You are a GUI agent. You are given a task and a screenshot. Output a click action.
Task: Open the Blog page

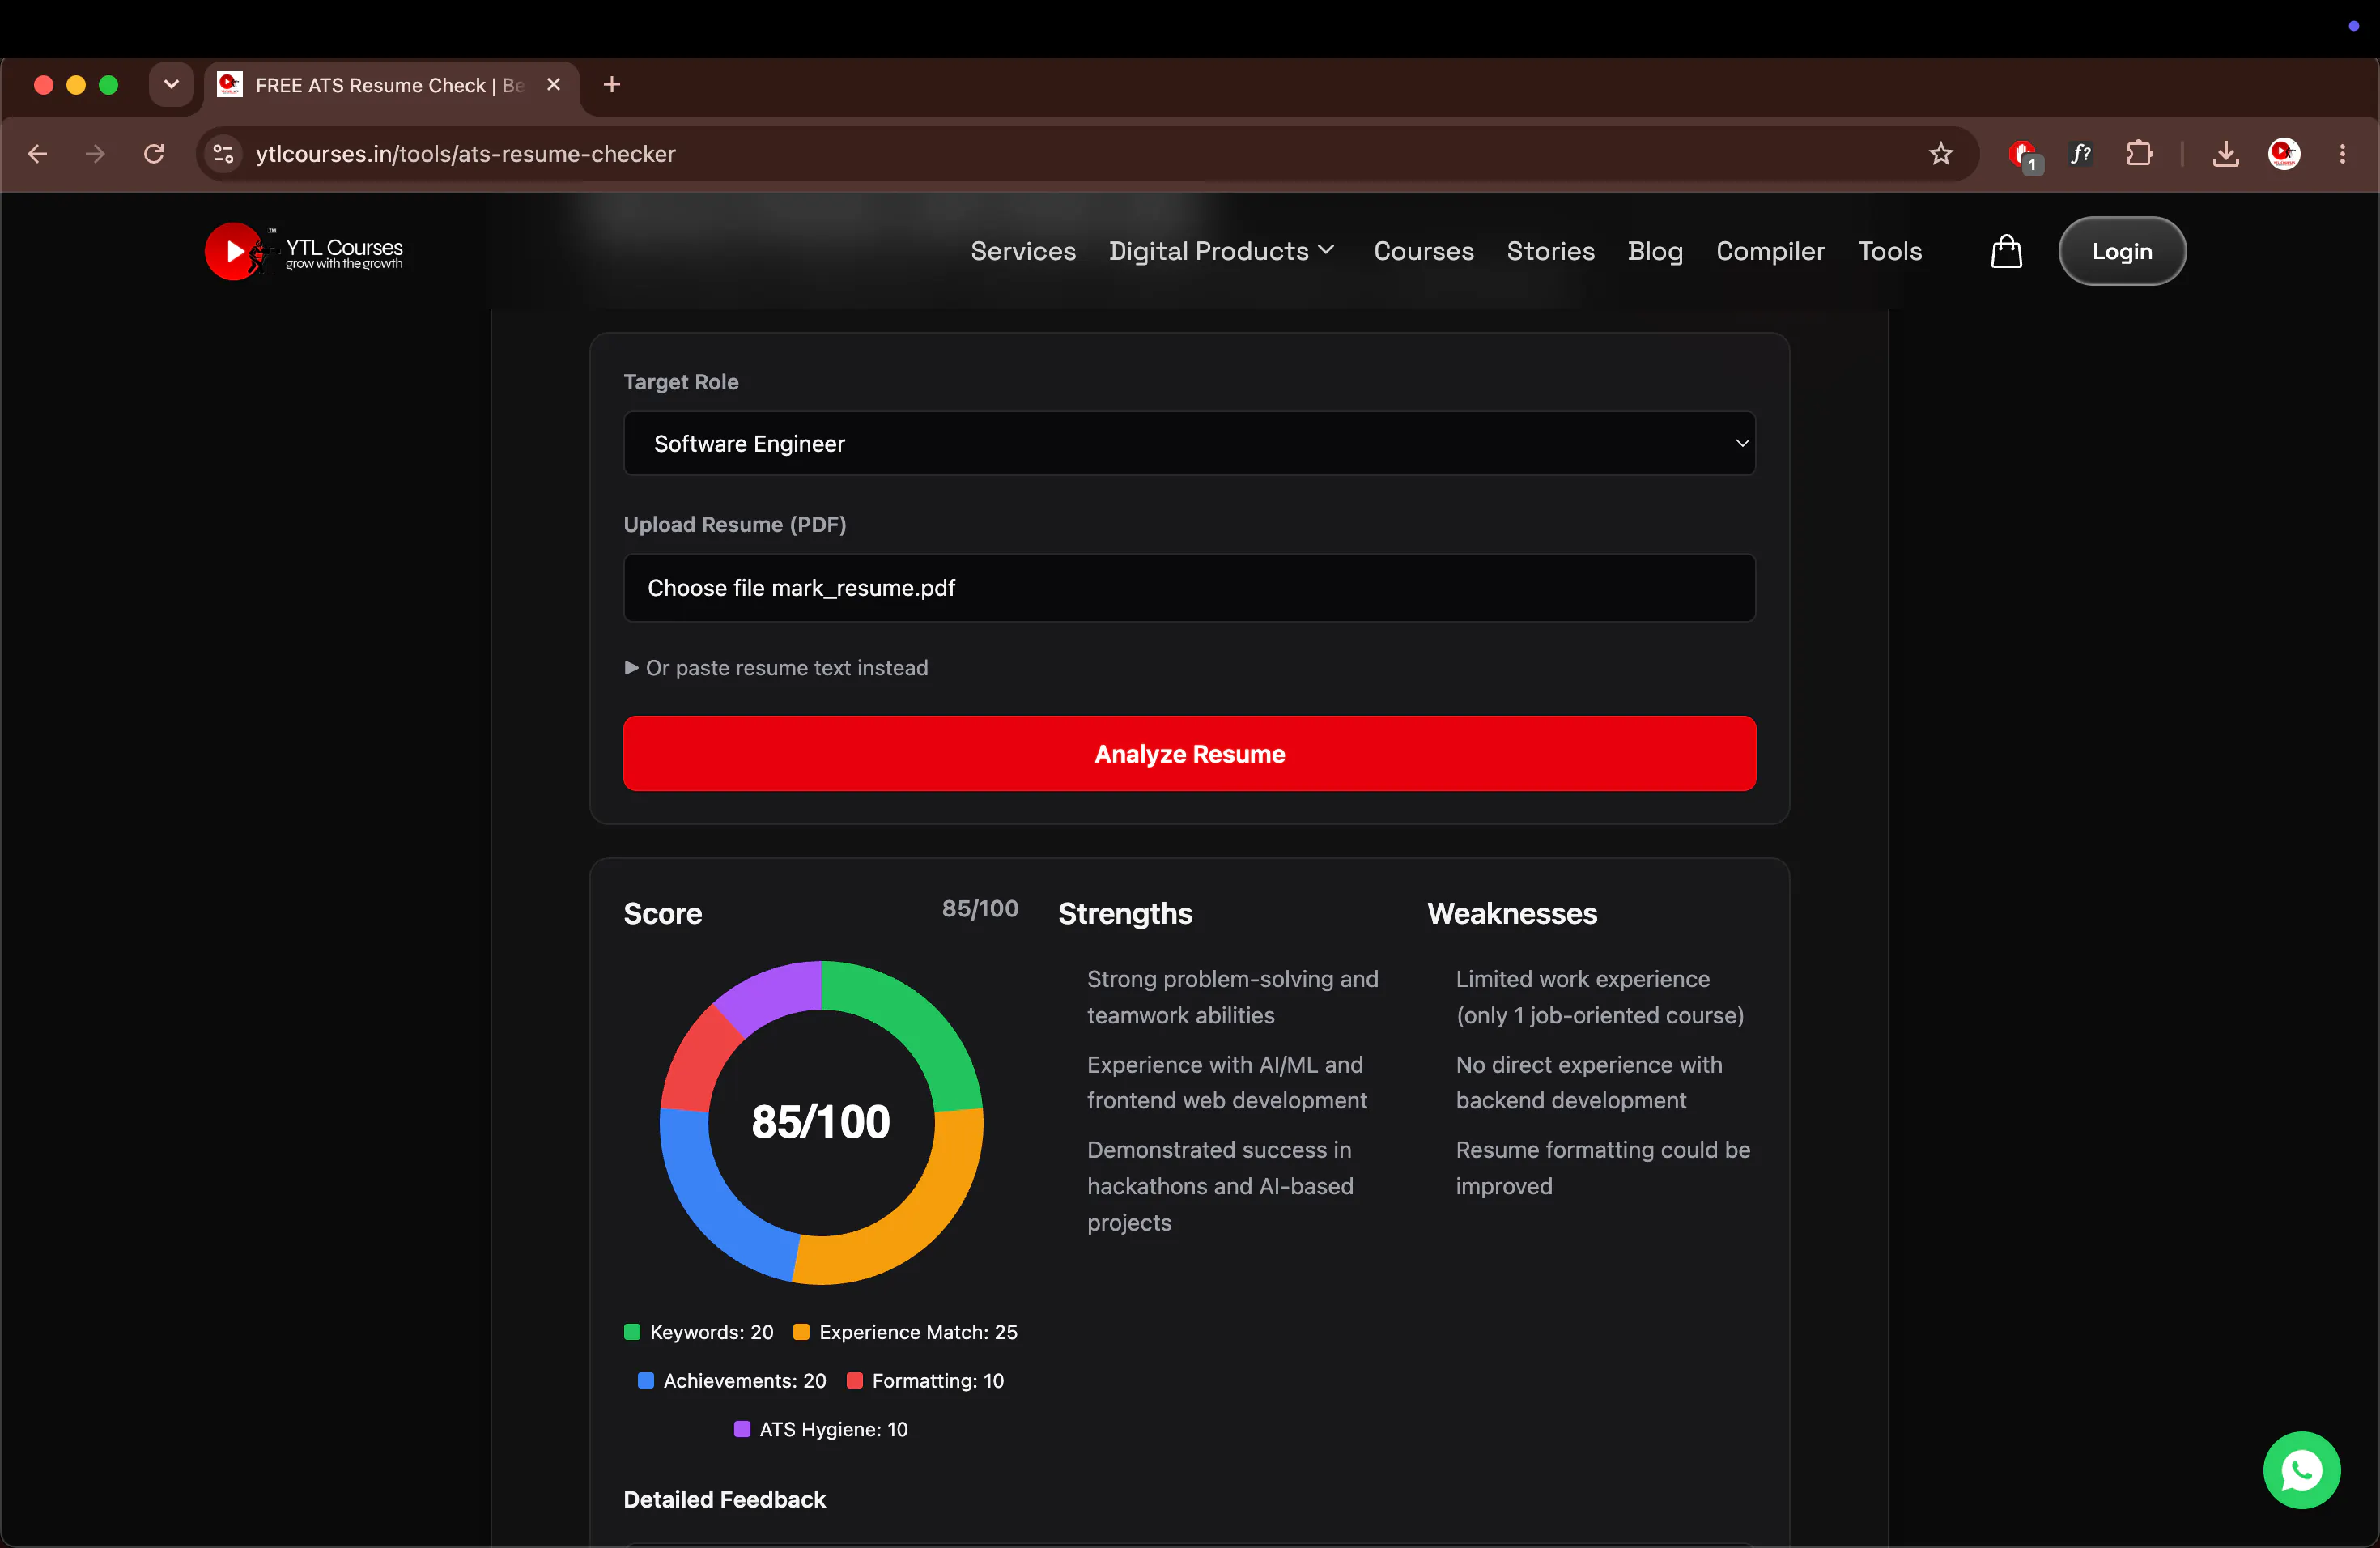point(1655,251)
